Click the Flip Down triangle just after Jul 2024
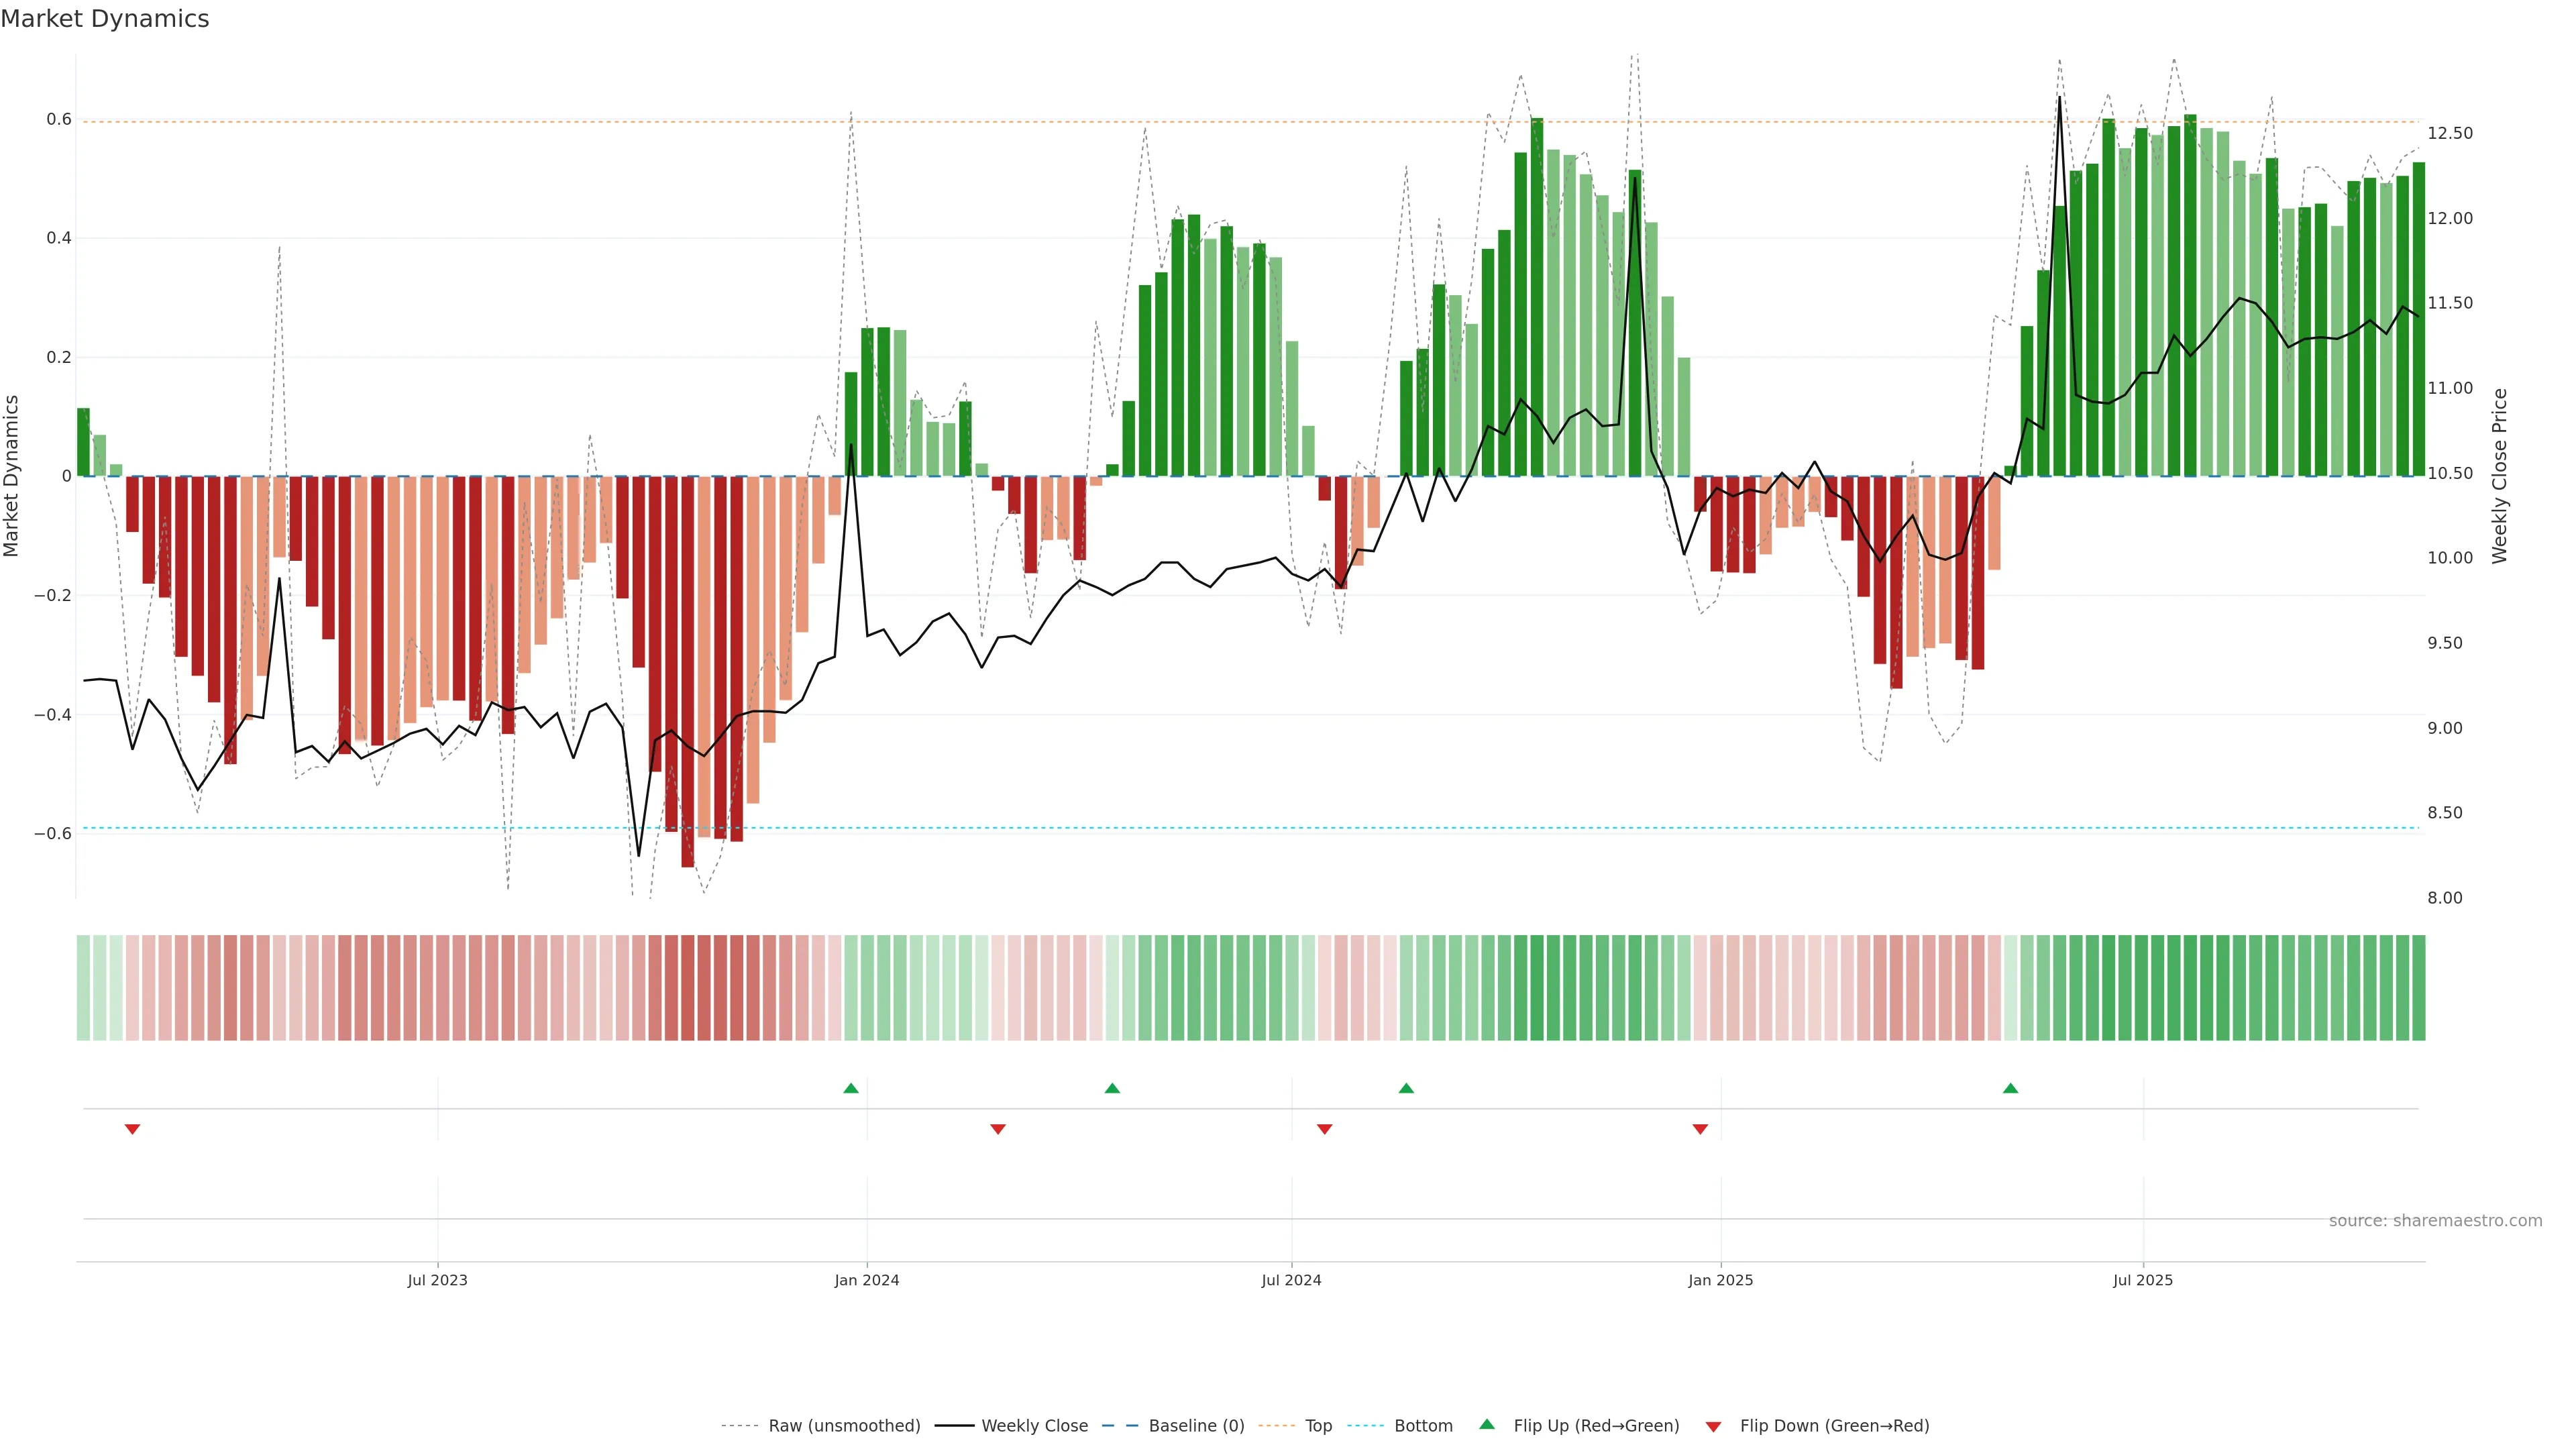 pos(1324,1129)
